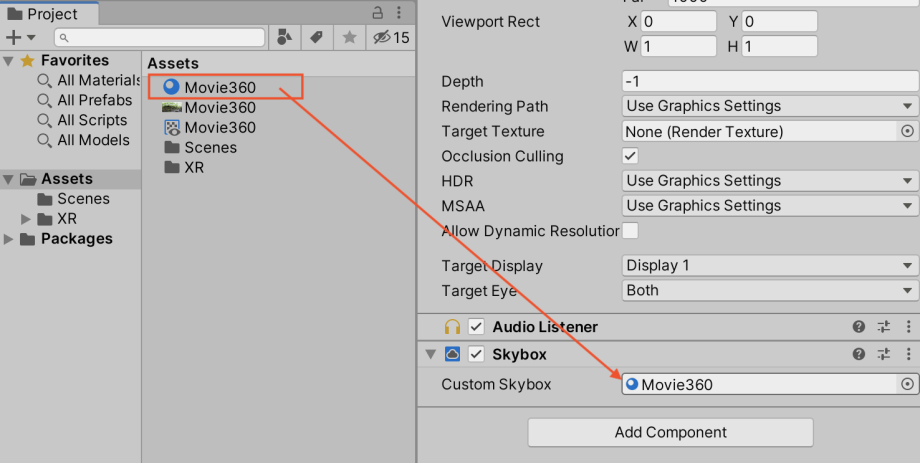Click the Search by Type filter icon
920x463 pixels.
284,38
